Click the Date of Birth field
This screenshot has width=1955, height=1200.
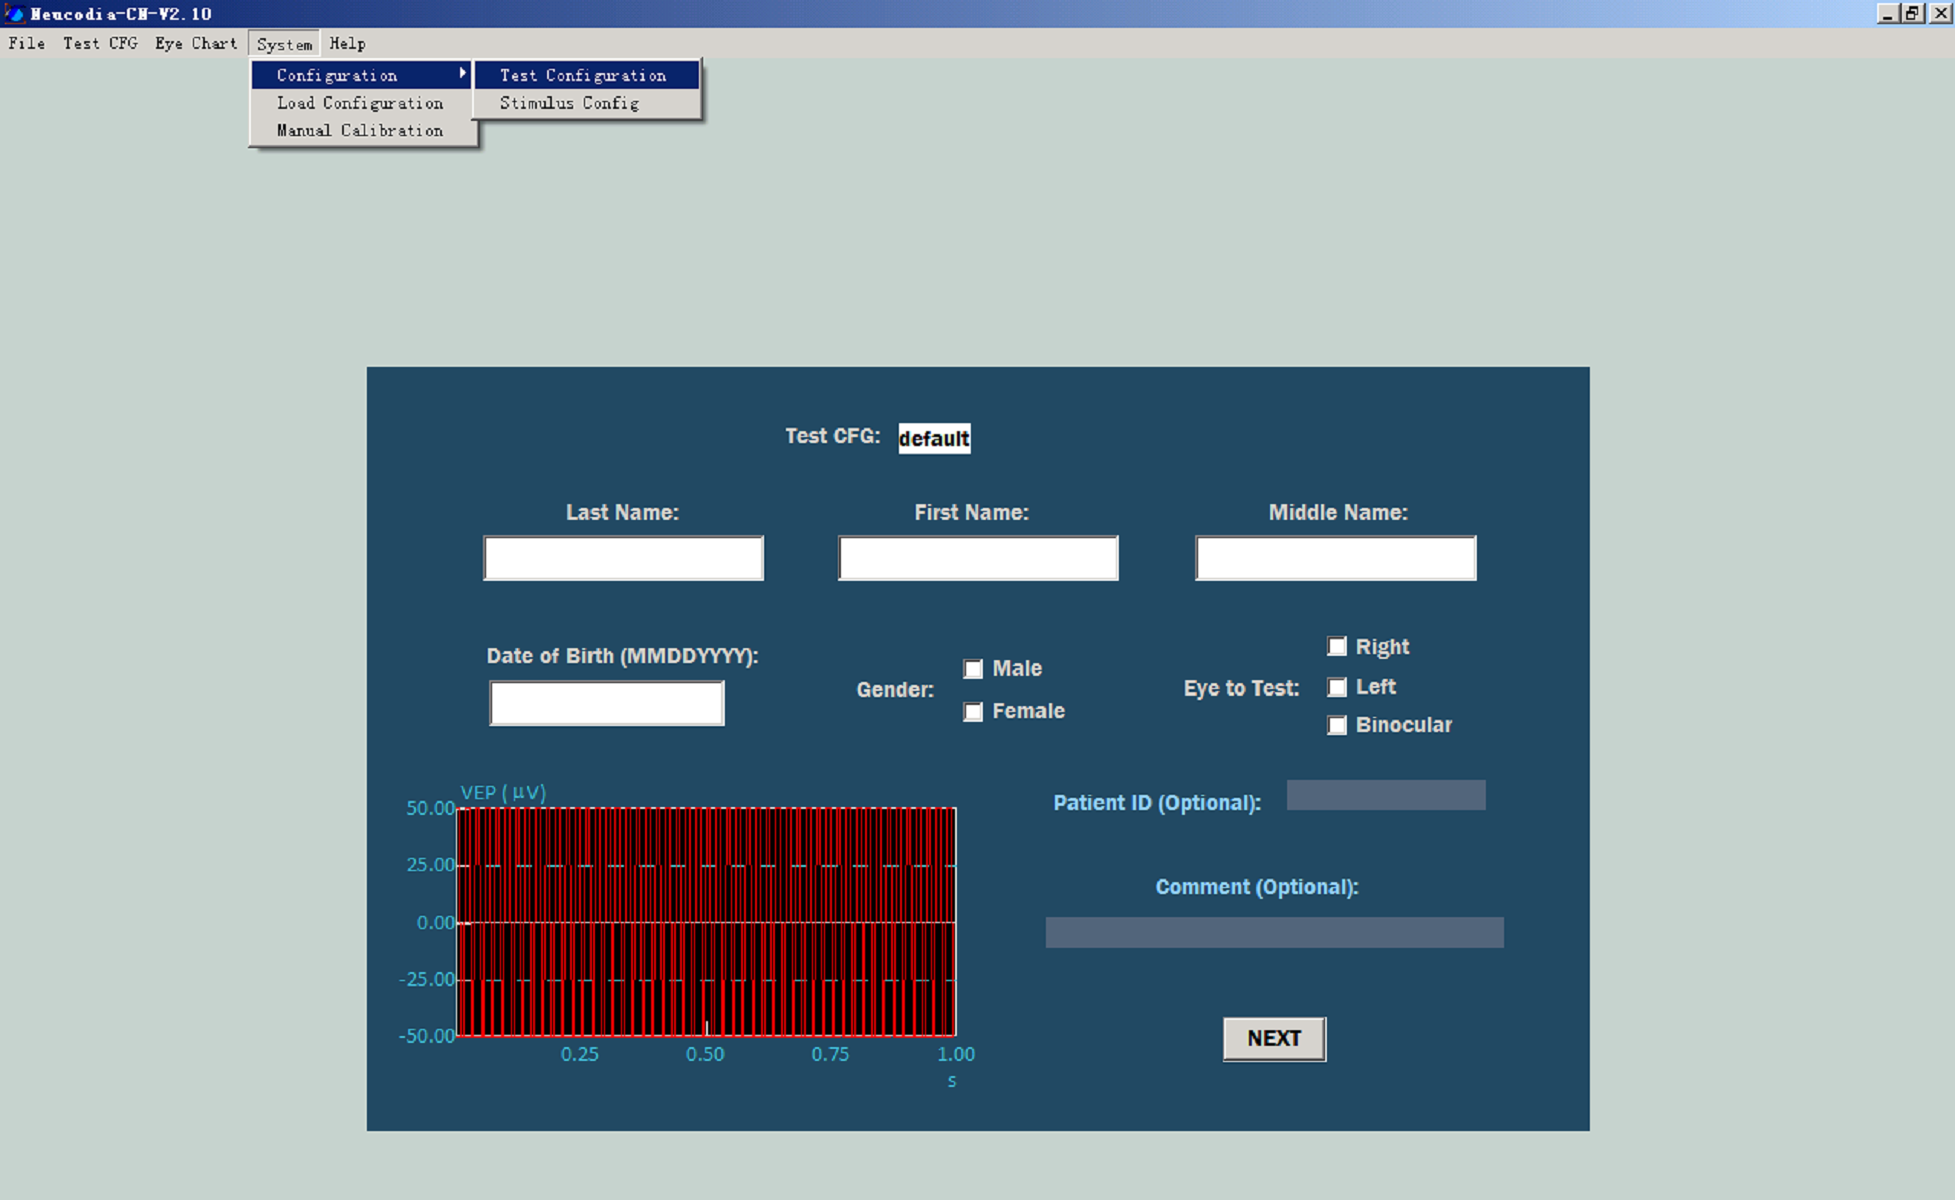[606, 703]
